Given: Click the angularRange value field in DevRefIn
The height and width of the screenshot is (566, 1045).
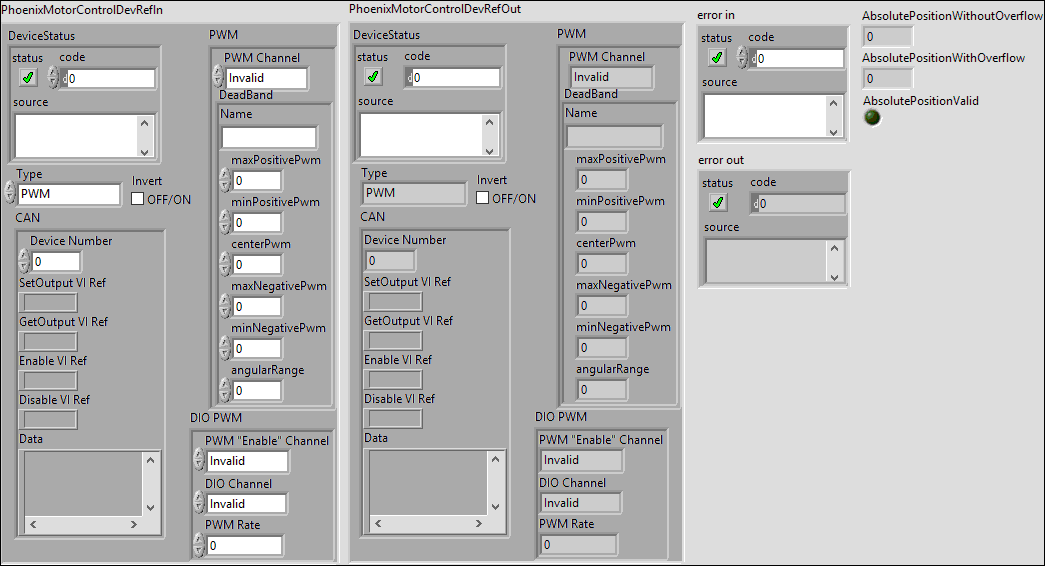Looking at the screenshot, I should pos(257,391).
